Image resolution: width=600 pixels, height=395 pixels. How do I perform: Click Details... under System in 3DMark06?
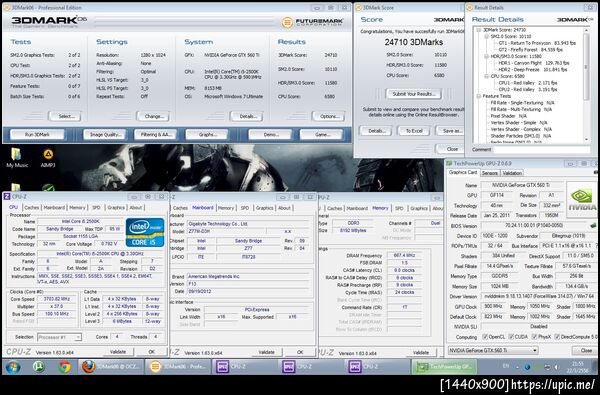(246, 116)
